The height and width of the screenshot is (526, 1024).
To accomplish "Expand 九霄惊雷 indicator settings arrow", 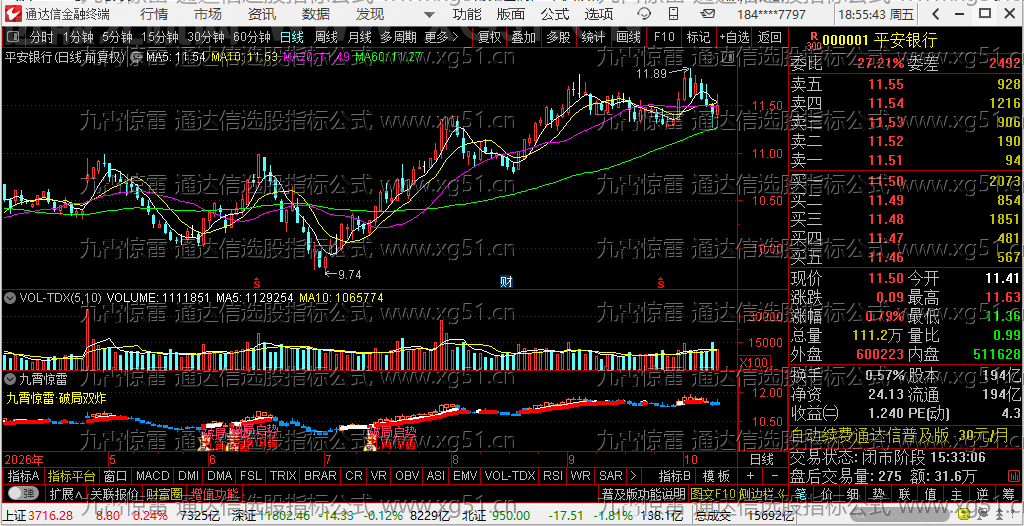I will pyautogui.click(x=10, y=378).
